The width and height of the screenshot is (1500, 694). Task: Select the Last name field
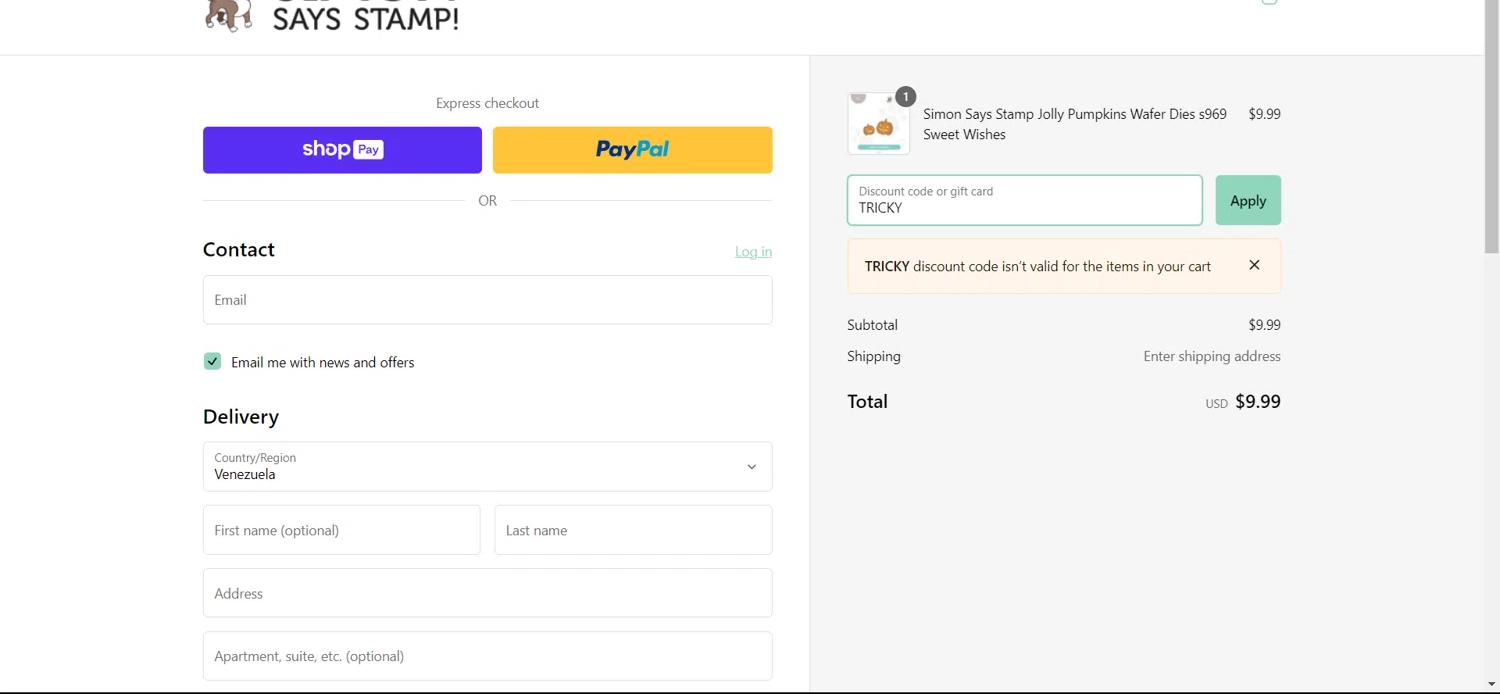[x=634, y=530]
